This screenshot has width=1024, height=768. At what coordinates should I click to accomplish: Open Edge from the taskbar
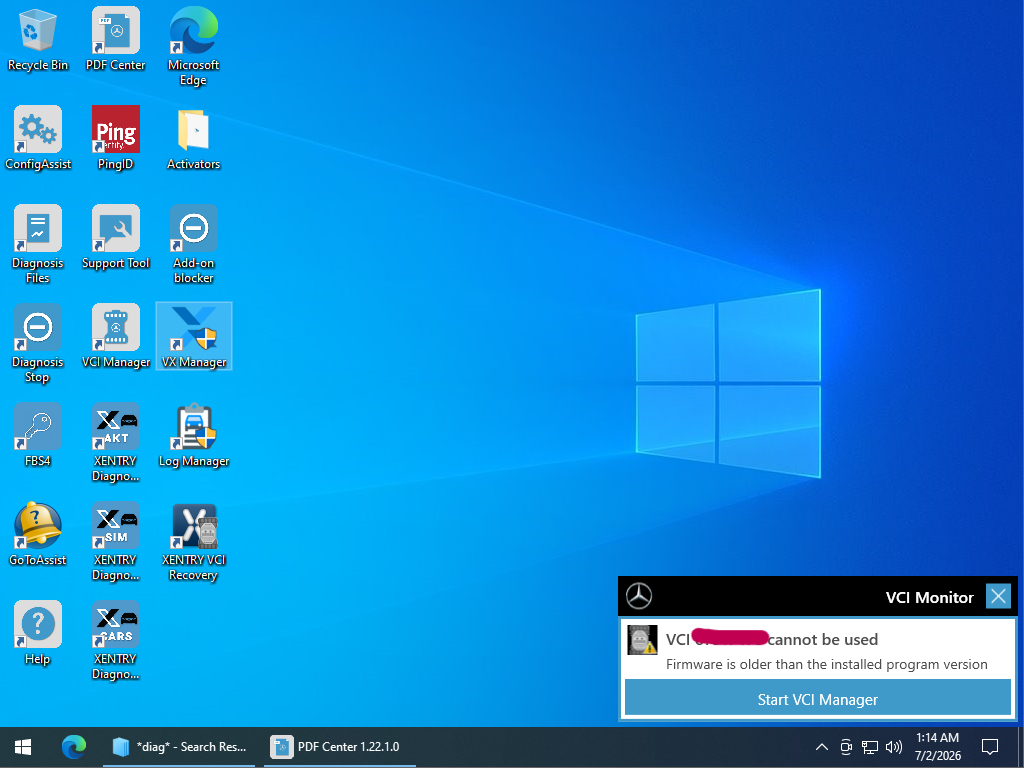73,746
